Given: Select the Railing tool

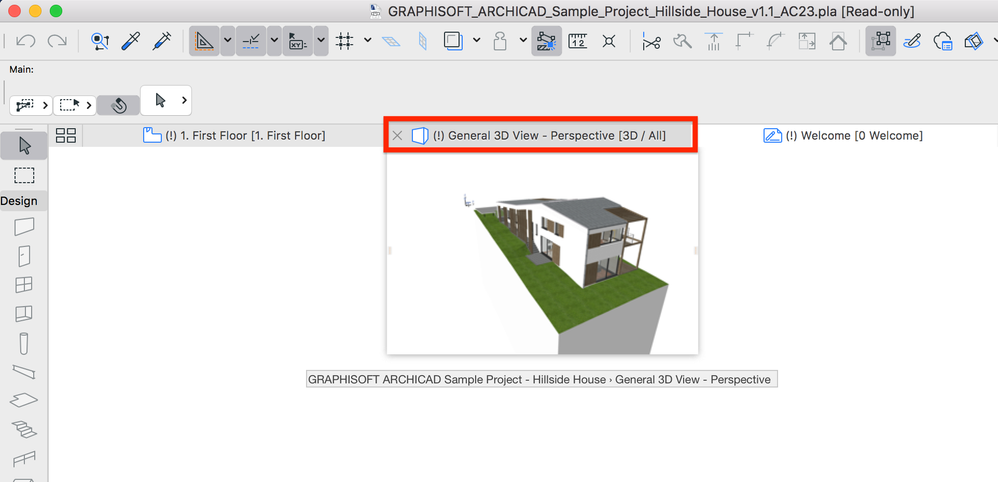Looking at the screenshot, I should tap(24, 458).
